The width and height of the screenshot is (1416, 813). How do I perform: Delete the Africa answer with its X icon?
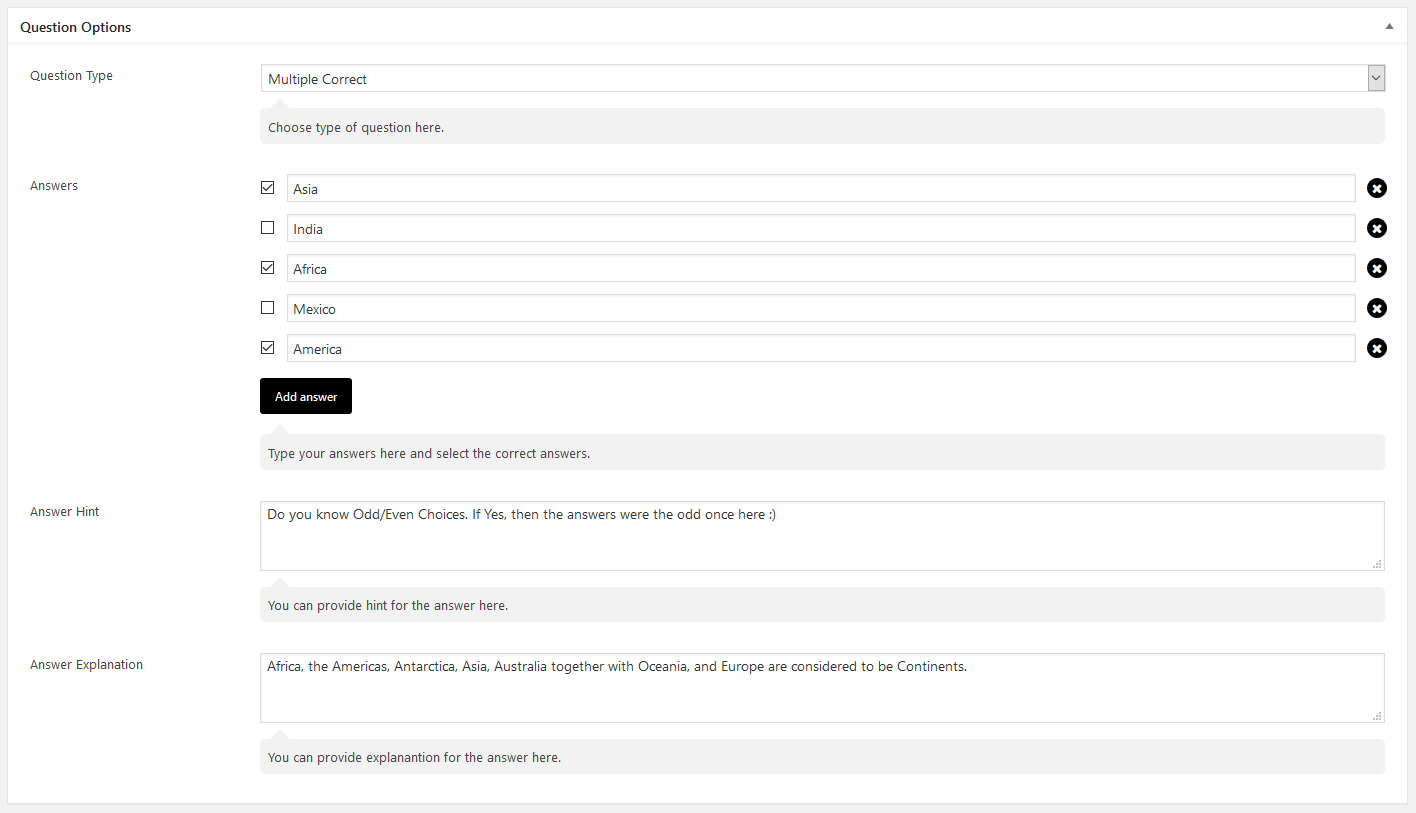click(1377, 268)
